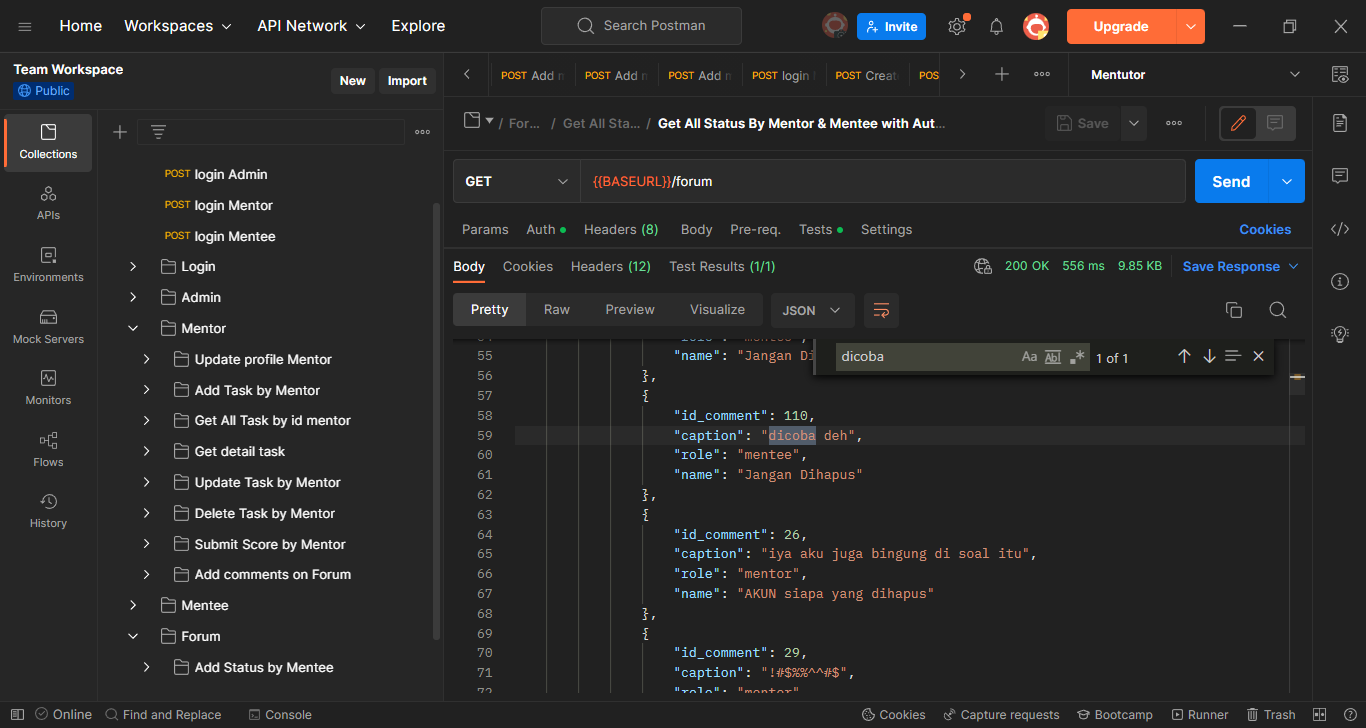Image resolution: width=1366 pixels, height=728 pixels.
Task: Open the History sidebar panel
Action: point(48,510)
